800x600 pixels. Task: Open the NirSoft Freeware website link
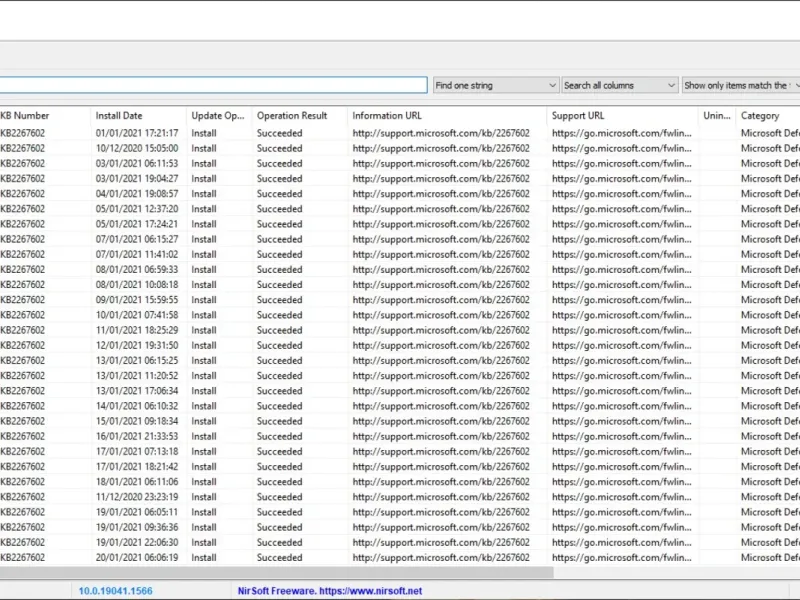pyautogui.click(x=330, y=591)
